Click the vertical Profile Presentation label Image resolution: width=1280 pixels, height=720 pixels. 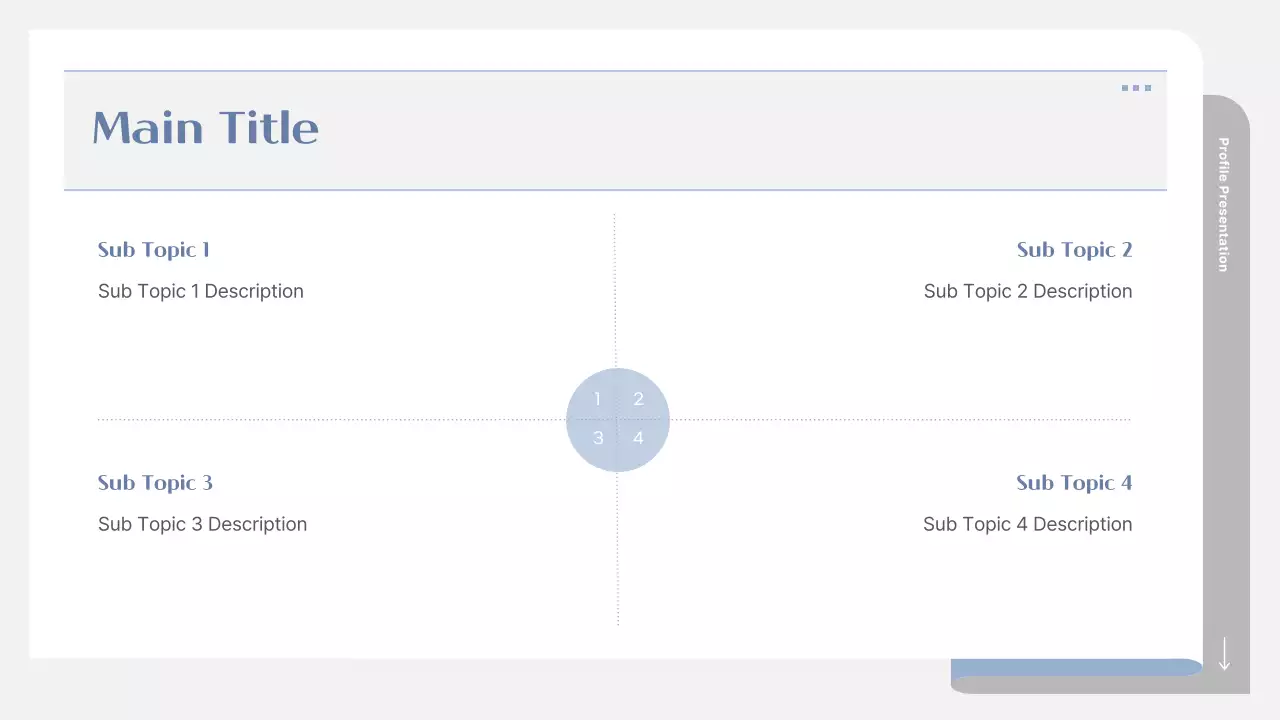point(1224,204)
